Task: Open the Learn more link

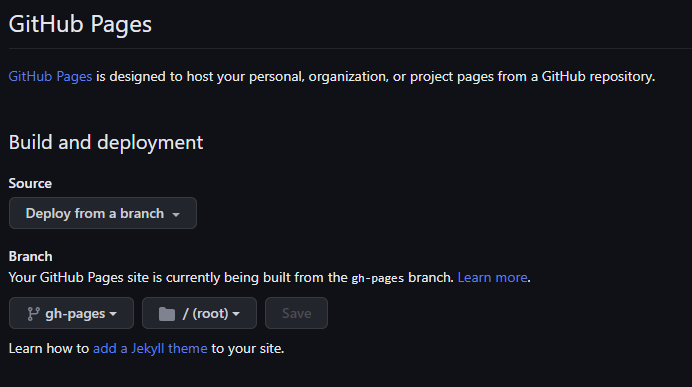Action: pyautogui.click(x=493, y=278)
